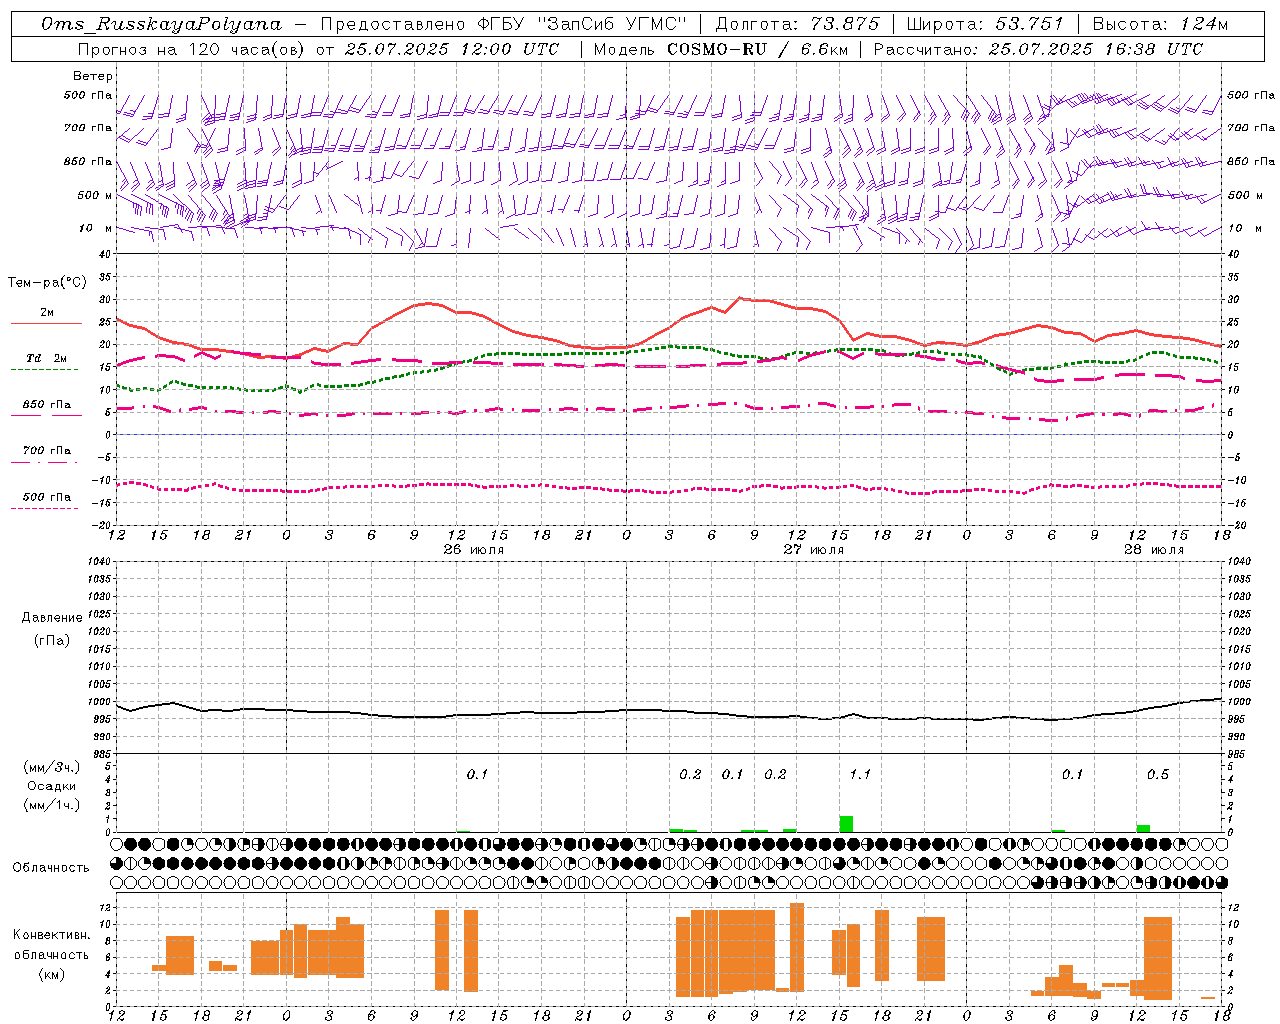Click the calculation timestamp Рассчитано: 25.07.2025 16:38 UTC
The image size is (1280, 1024).
(1038, 49)
